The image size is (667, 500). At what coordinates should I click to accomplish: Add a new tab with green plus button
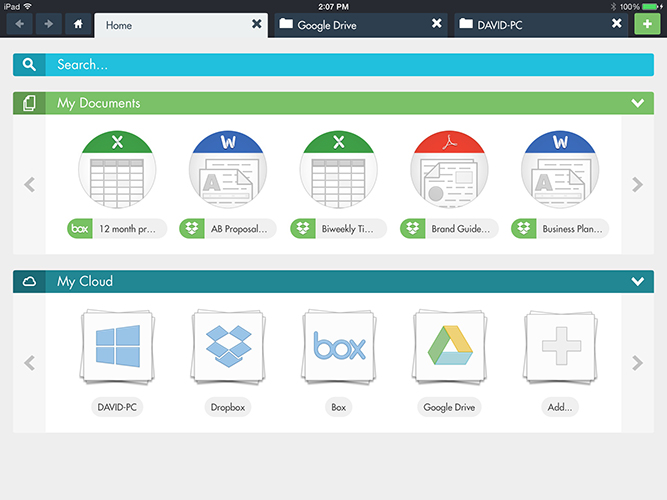point(647,24)
